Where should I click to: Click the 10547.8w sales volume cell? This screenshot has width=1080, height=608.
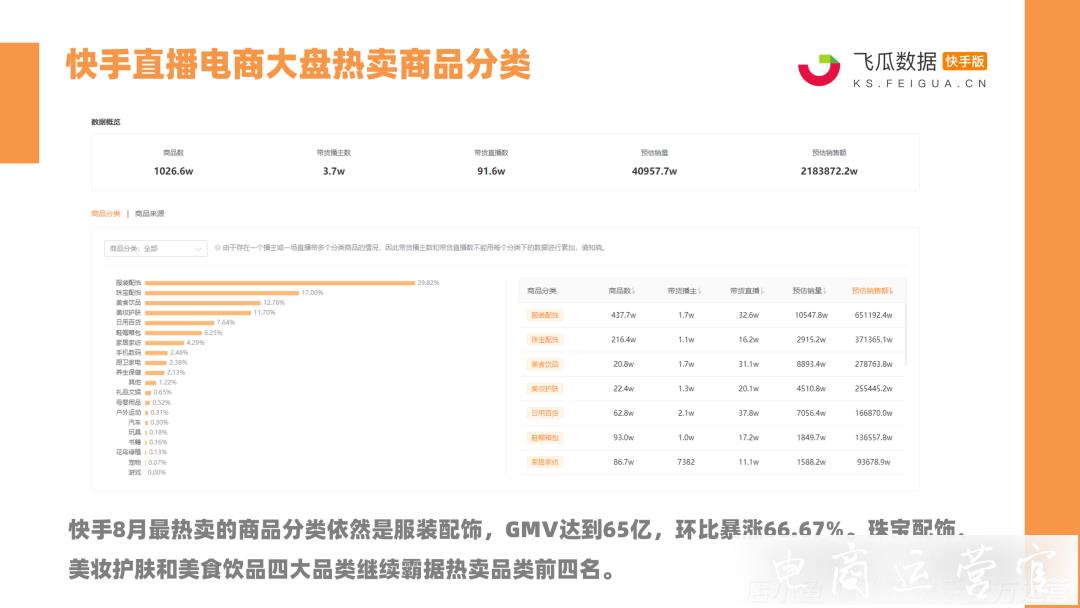coord(811,315)
